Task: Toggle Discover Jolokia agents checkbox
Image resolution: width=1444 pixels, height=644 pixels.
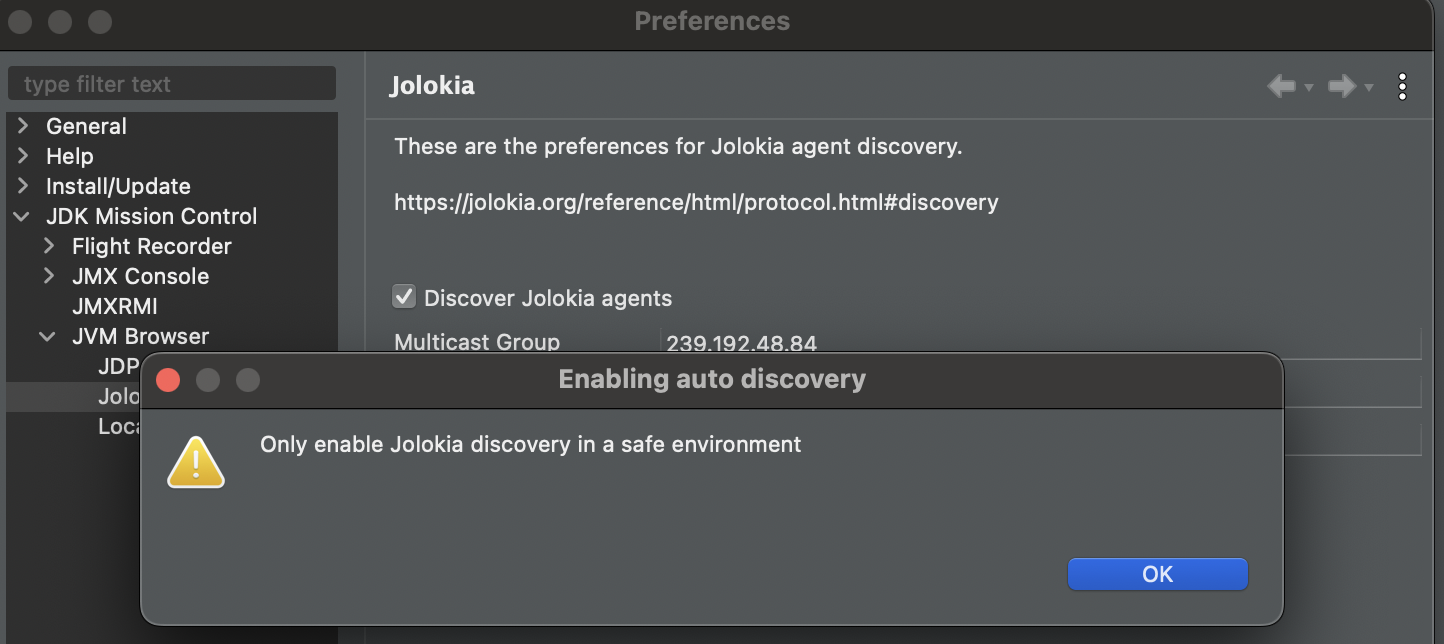Action: click(x=404, y=297)
